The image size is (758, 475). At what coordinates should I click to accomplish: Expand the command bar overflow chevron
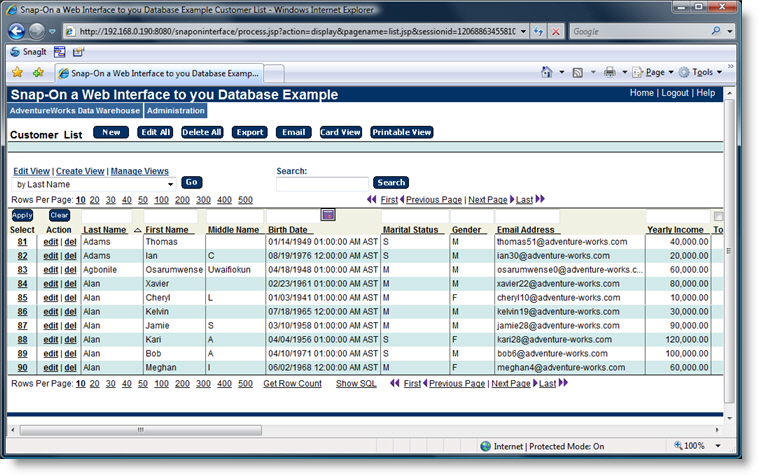[730, 66]
